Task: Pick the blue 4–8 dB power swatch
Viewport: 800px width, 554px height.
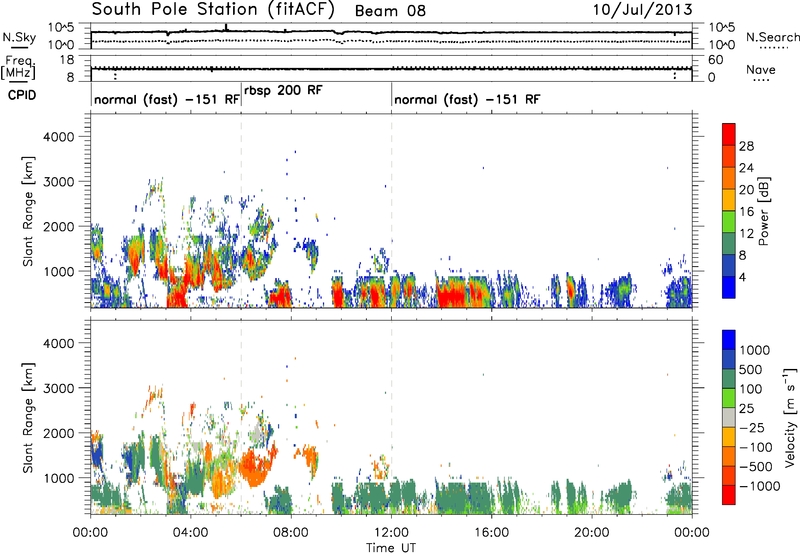Action: (729, 266)
